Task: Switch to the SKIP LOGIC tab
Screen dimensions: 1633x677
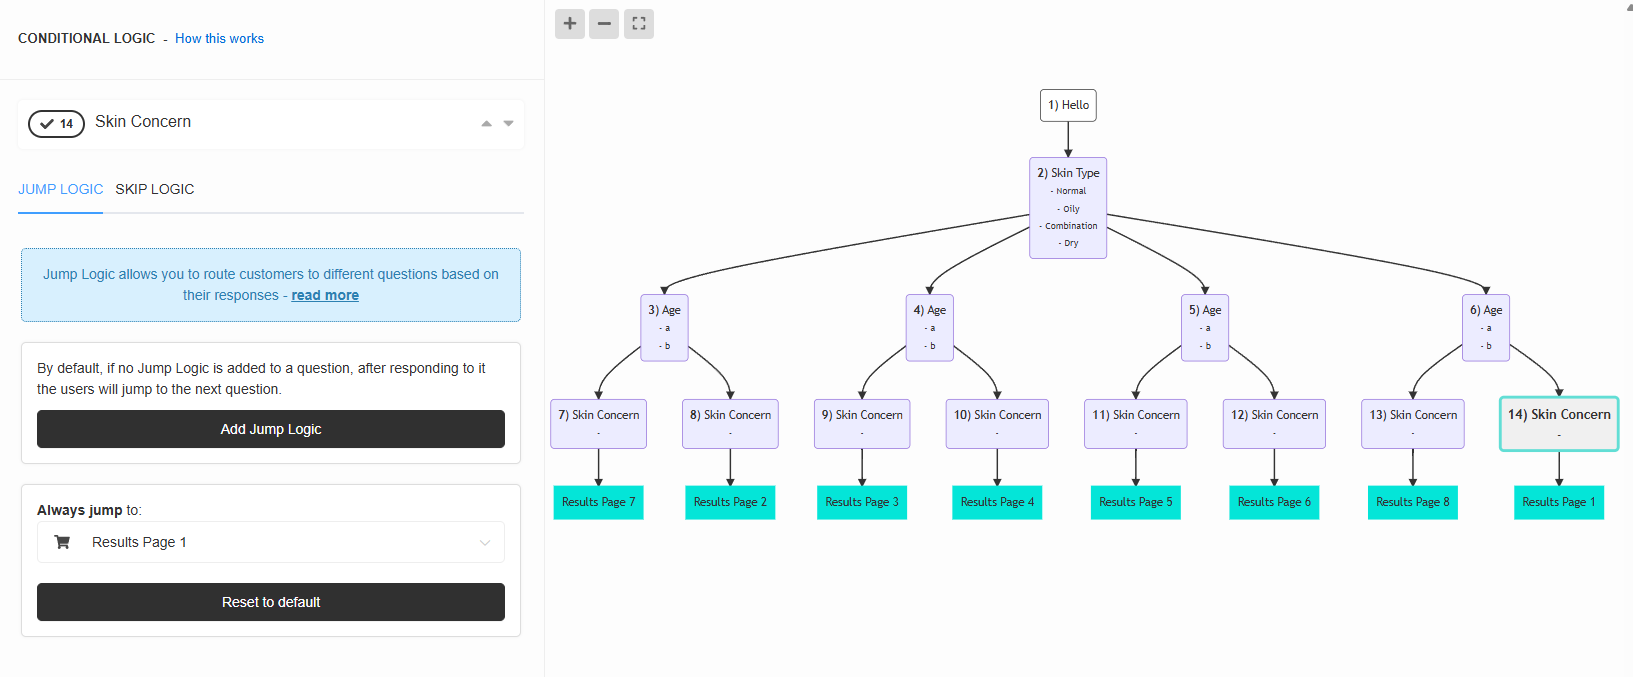Action: [155, 189]
